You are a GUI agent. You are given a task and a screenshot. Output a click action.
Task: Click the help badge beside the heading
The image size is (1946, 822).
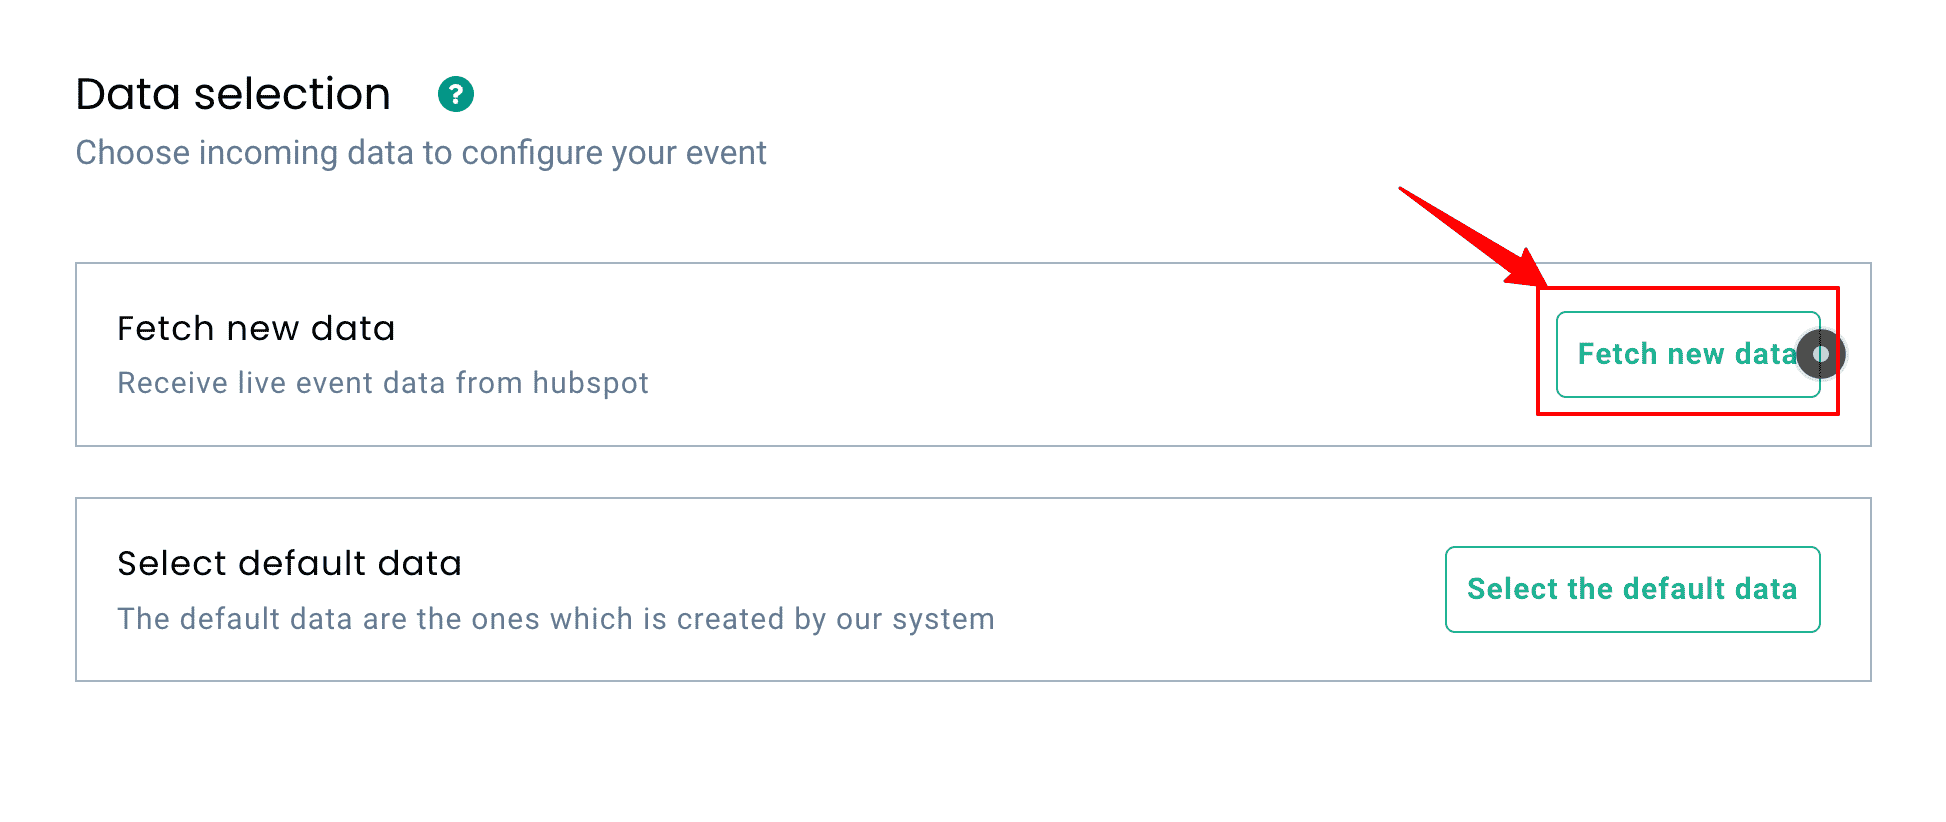(x=456, y=94)
